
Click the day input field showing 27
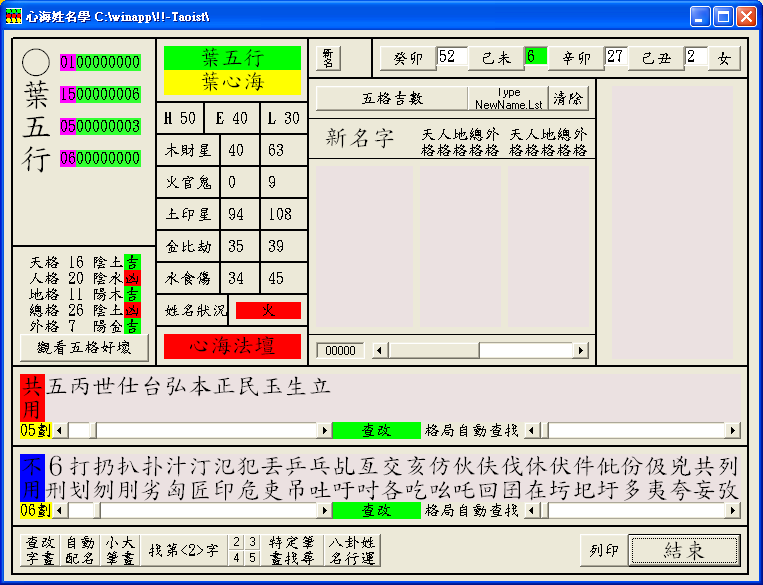(x=616, y=56)
